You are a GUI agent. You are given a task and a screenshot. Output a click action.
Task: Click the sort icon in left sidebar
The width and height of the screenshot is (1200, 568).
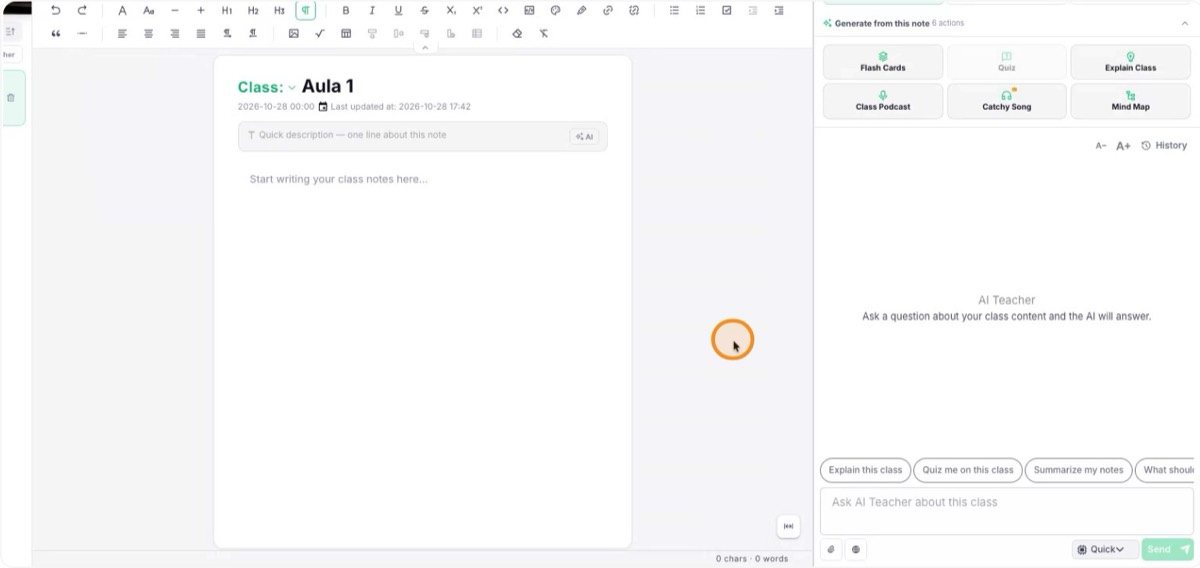11,32
